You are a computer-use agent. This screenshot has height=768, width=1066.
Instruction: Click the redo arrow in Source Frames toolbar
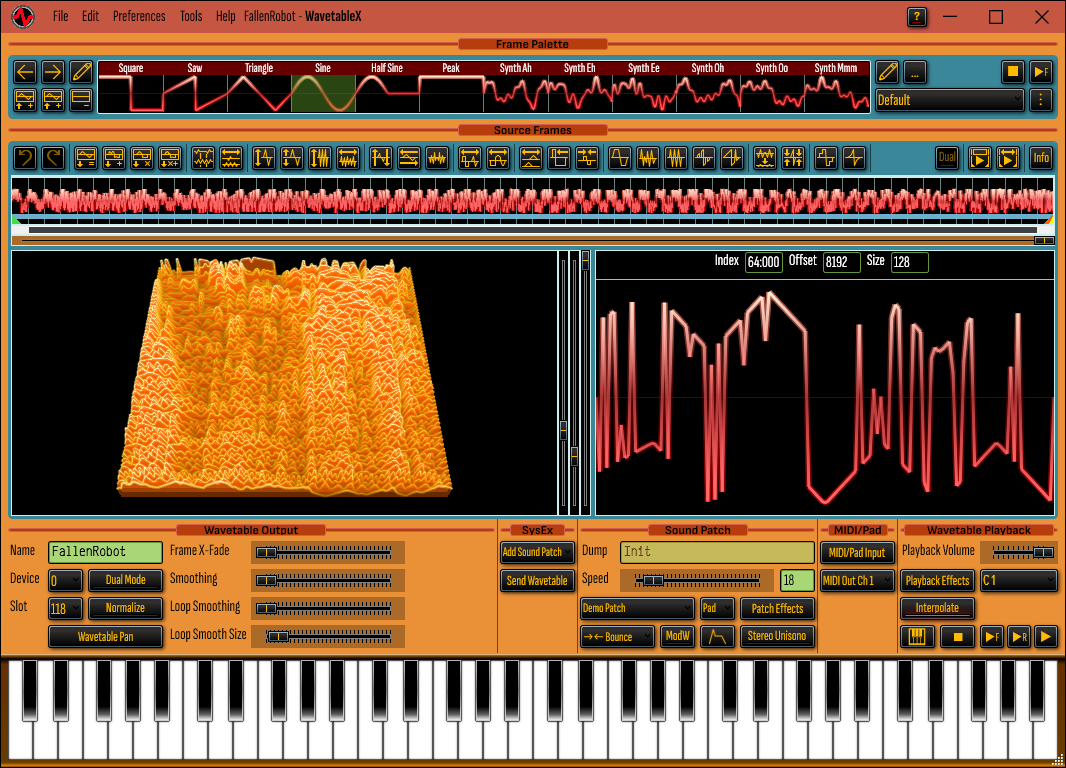(x=53, y=158)
